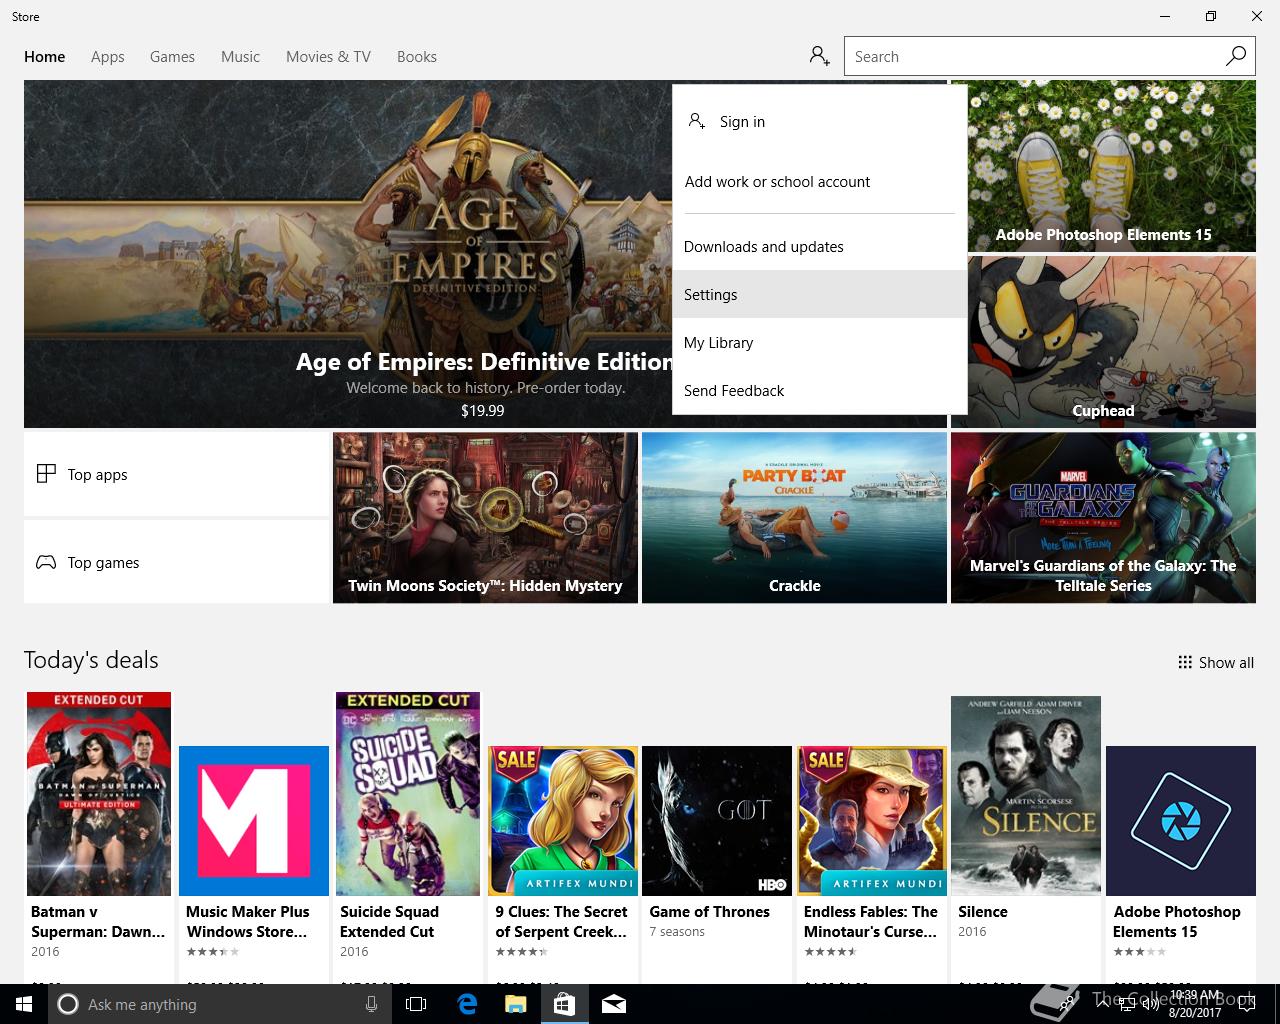Go to the Movies & TV tab
Image resolution: width=1280 pixels, height=1024 pixels.
point(328,56)
